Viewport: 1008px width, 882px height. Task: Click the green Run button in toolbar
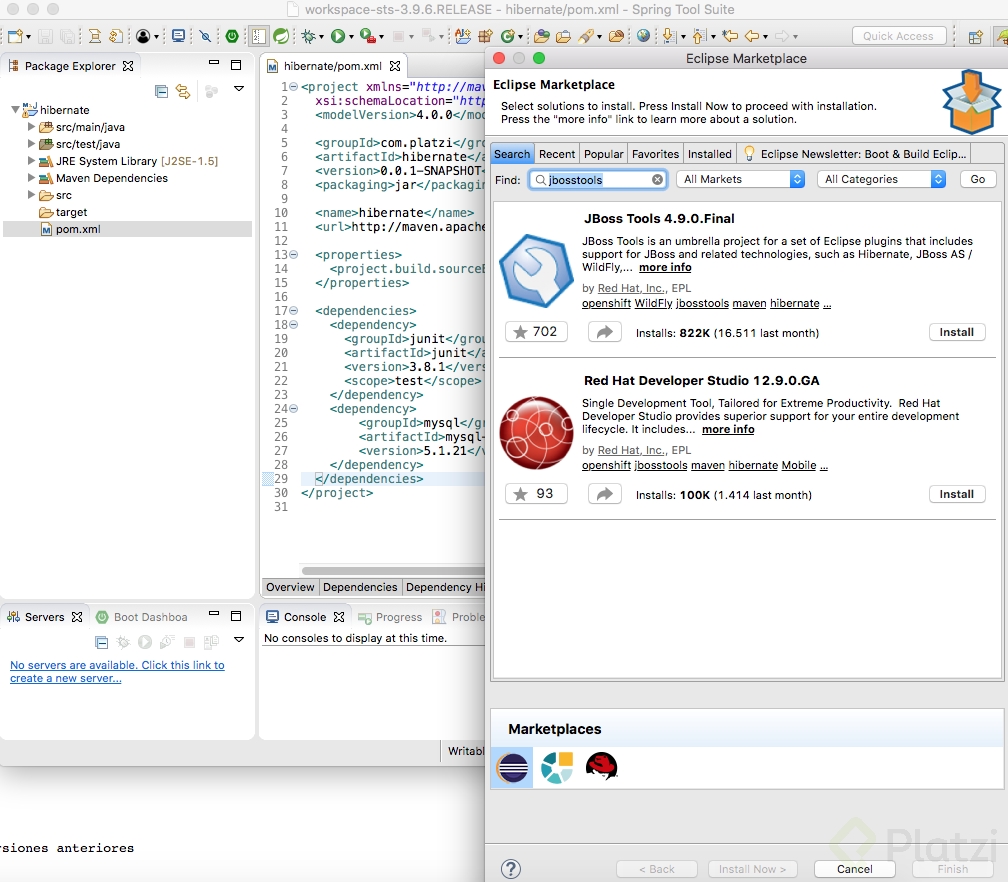pos(338,36)
